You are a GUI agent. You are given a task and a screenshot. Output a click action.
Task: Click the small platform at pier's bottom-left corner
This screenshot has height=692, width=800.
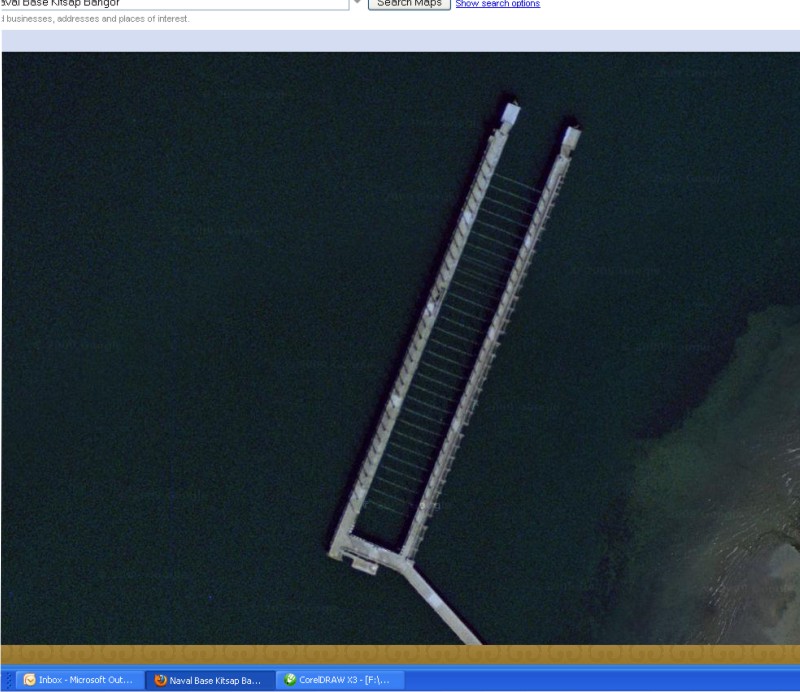pyautogui.click(x=362, y=567)
